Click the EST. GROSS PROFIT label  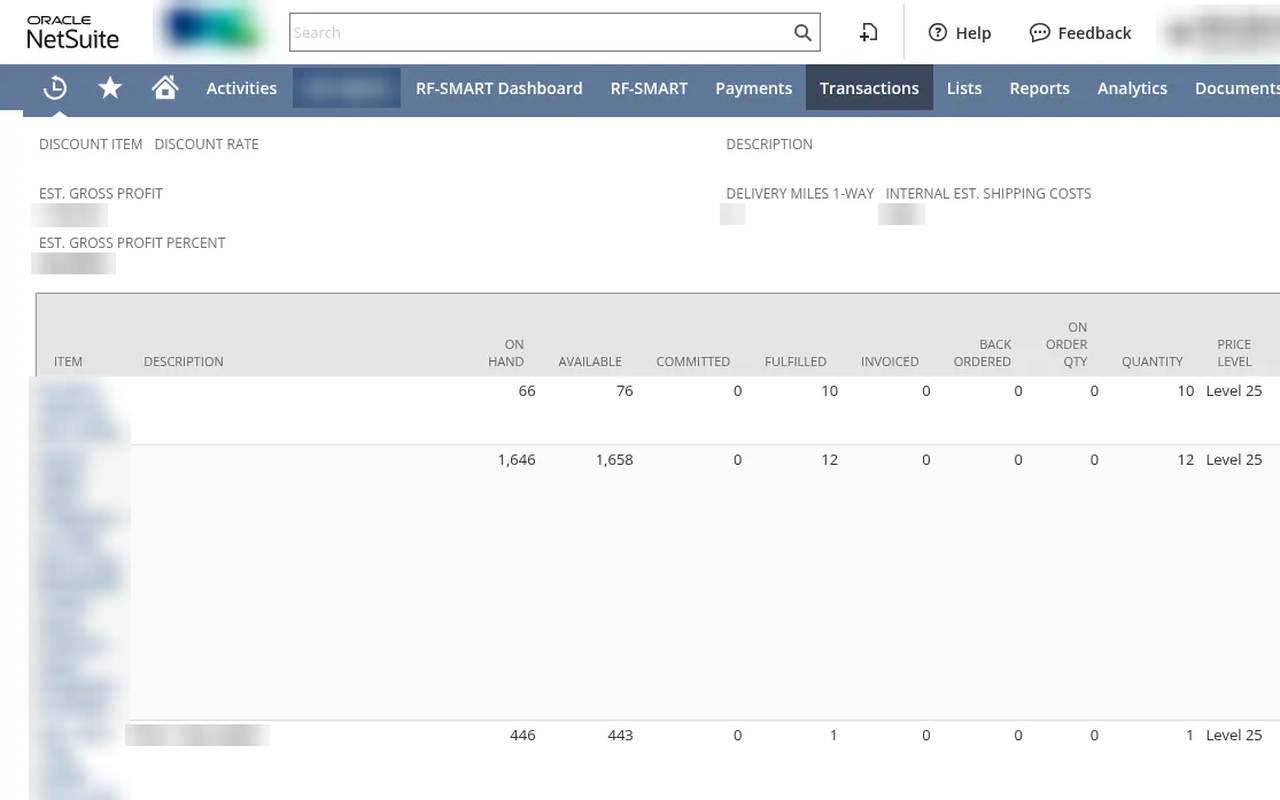tap(101, 193)
